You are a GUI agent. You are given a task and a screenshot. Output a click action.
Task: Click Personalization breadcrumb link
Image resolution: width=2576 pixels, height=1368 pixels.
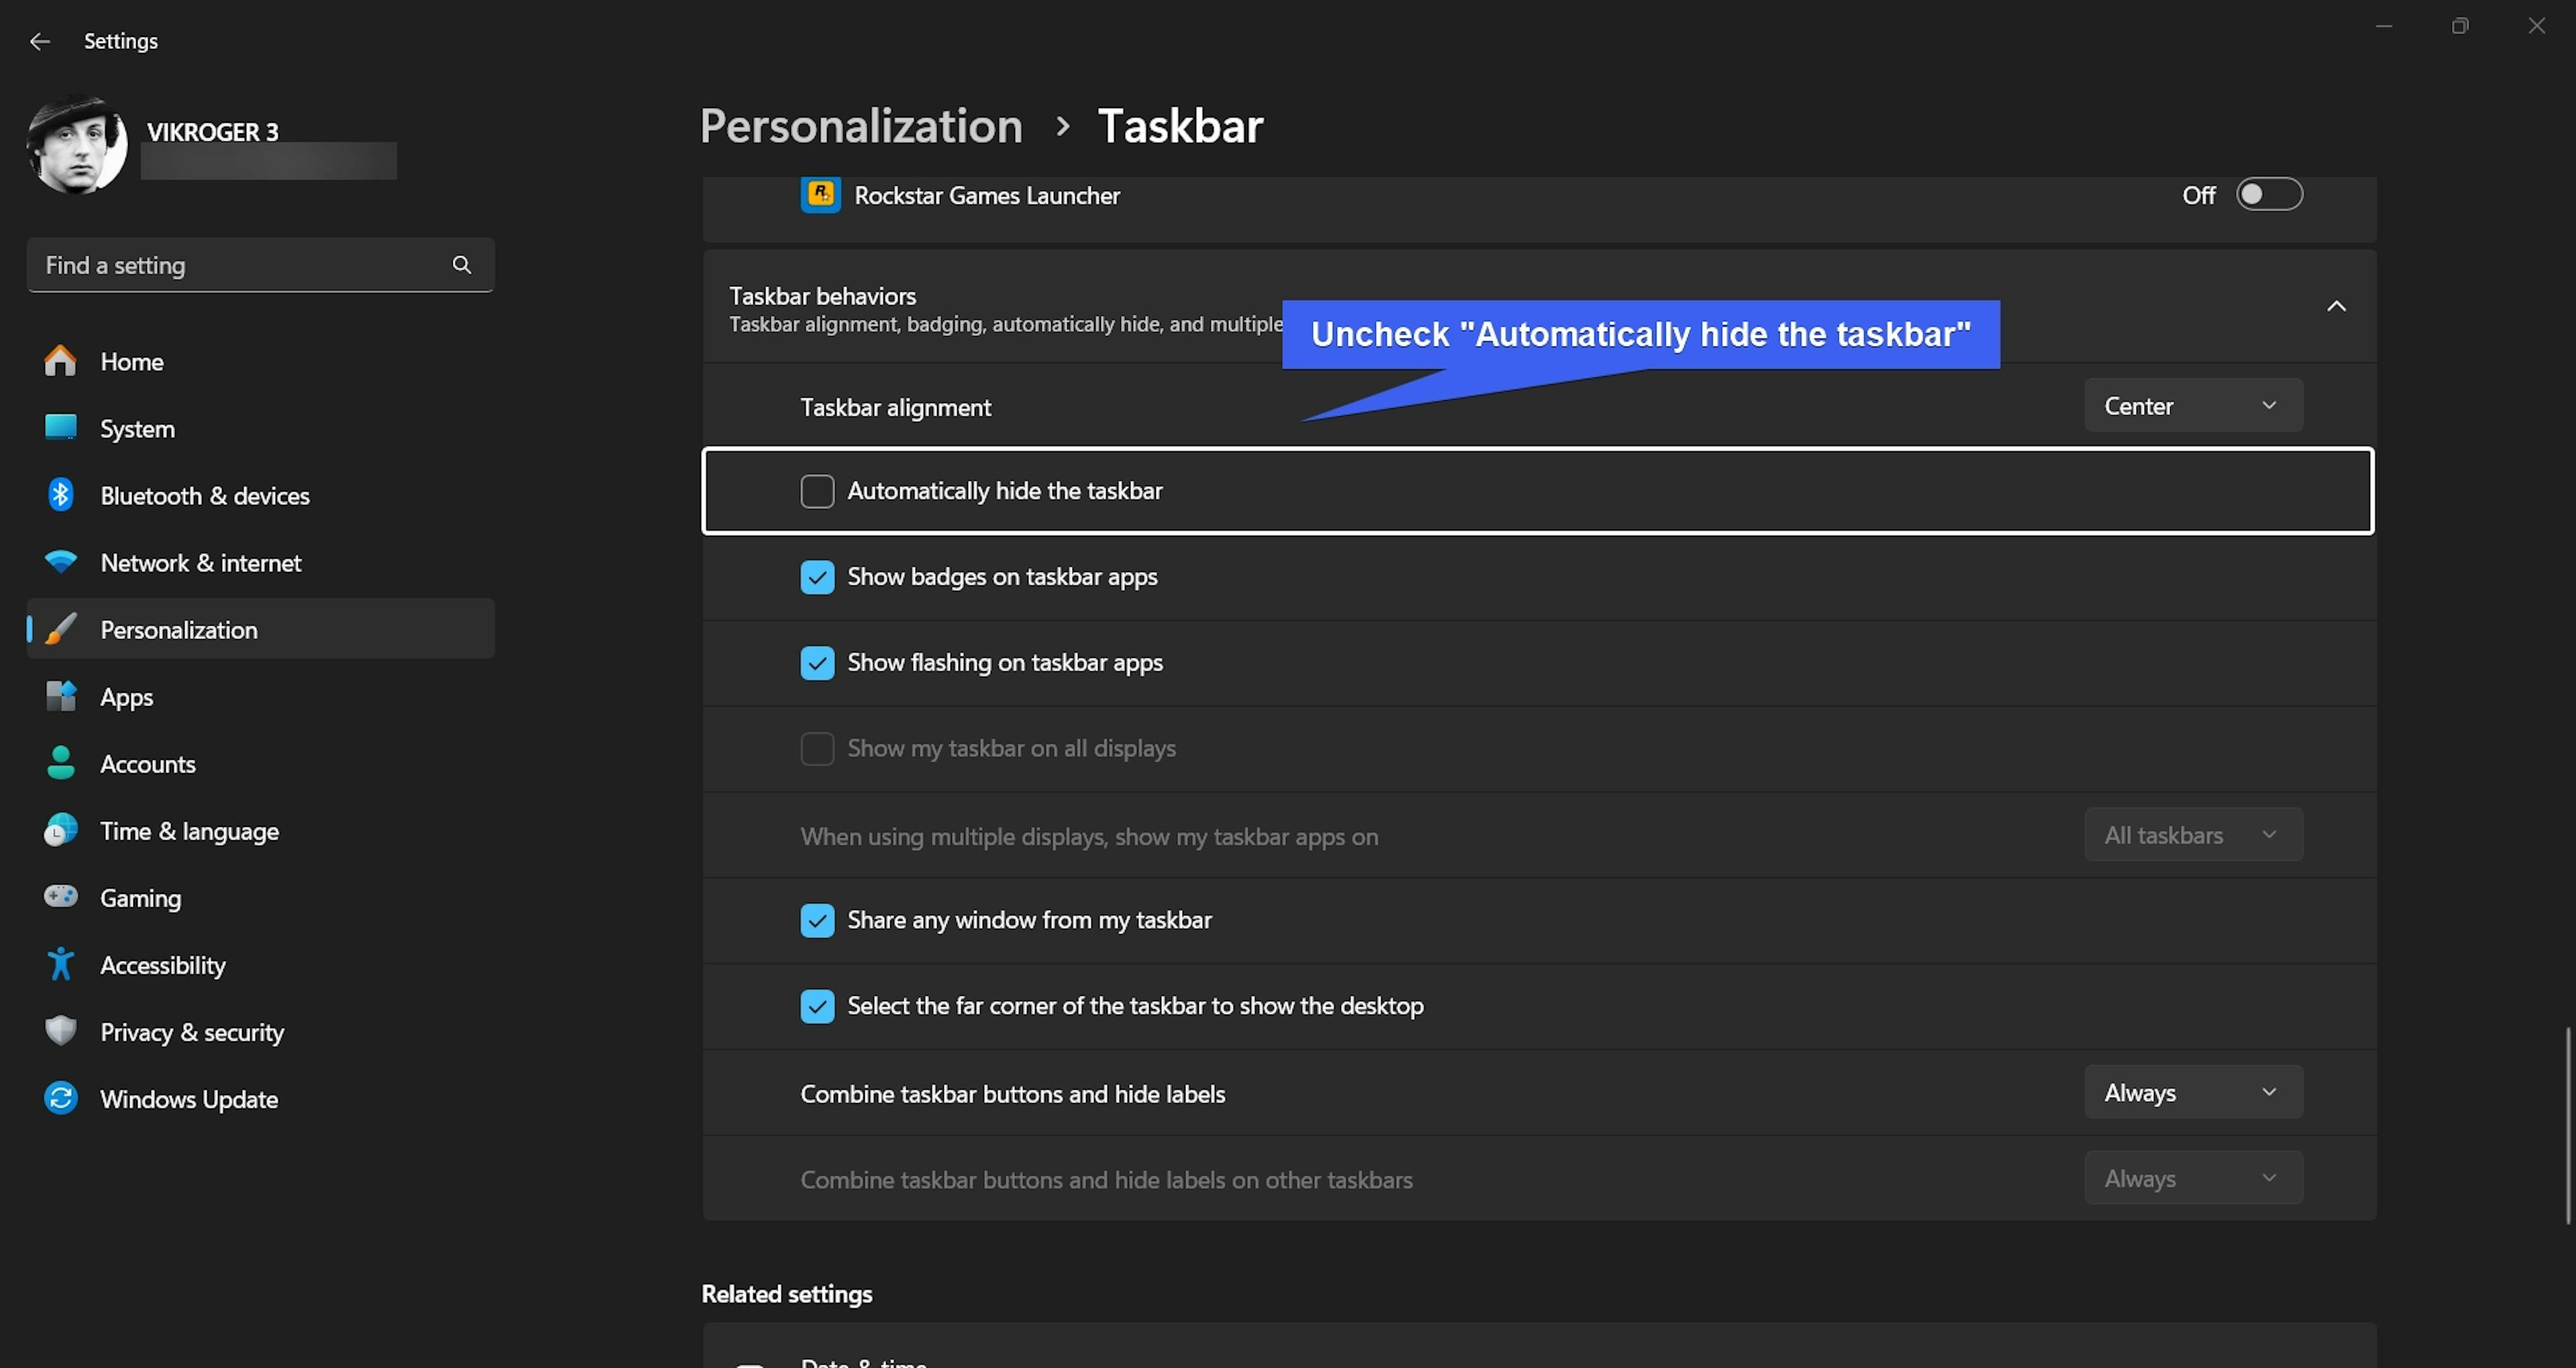pyautogui.click(x=861, y=126)
